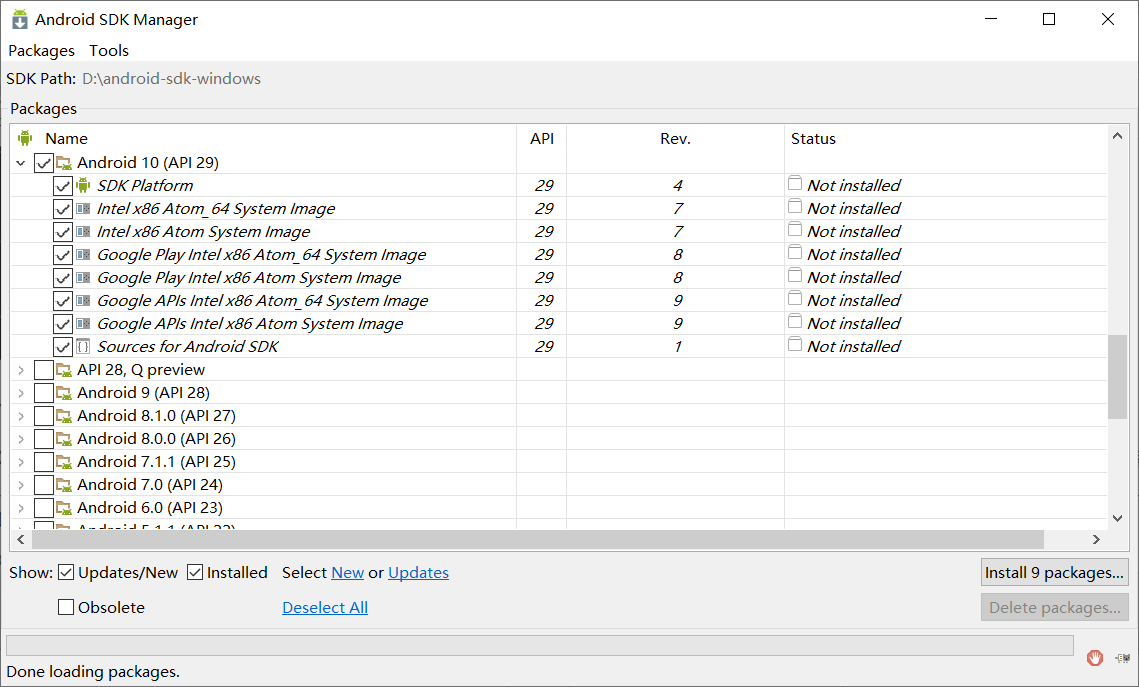Check the Android 8.1.0 (API 27) package box
1139x687 pixels.
(43, 415)
